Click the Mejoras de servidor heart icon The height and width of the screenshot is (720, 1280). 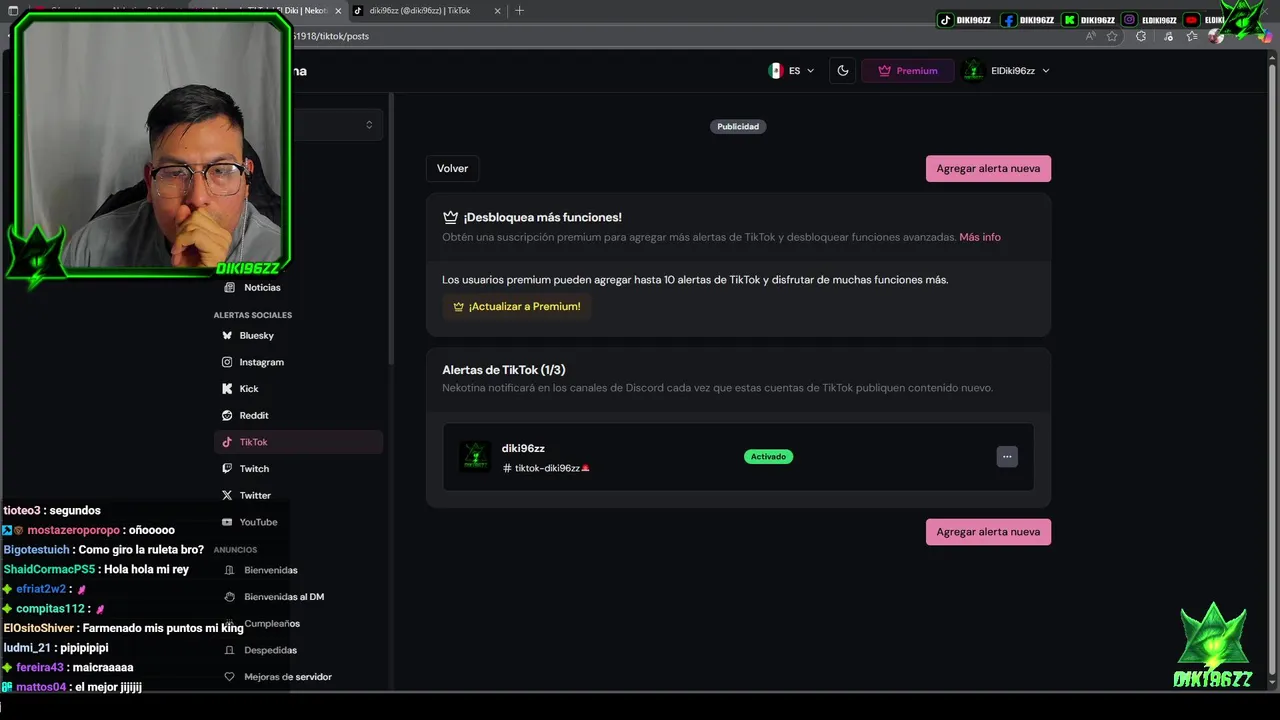click(x=229, y=677)
